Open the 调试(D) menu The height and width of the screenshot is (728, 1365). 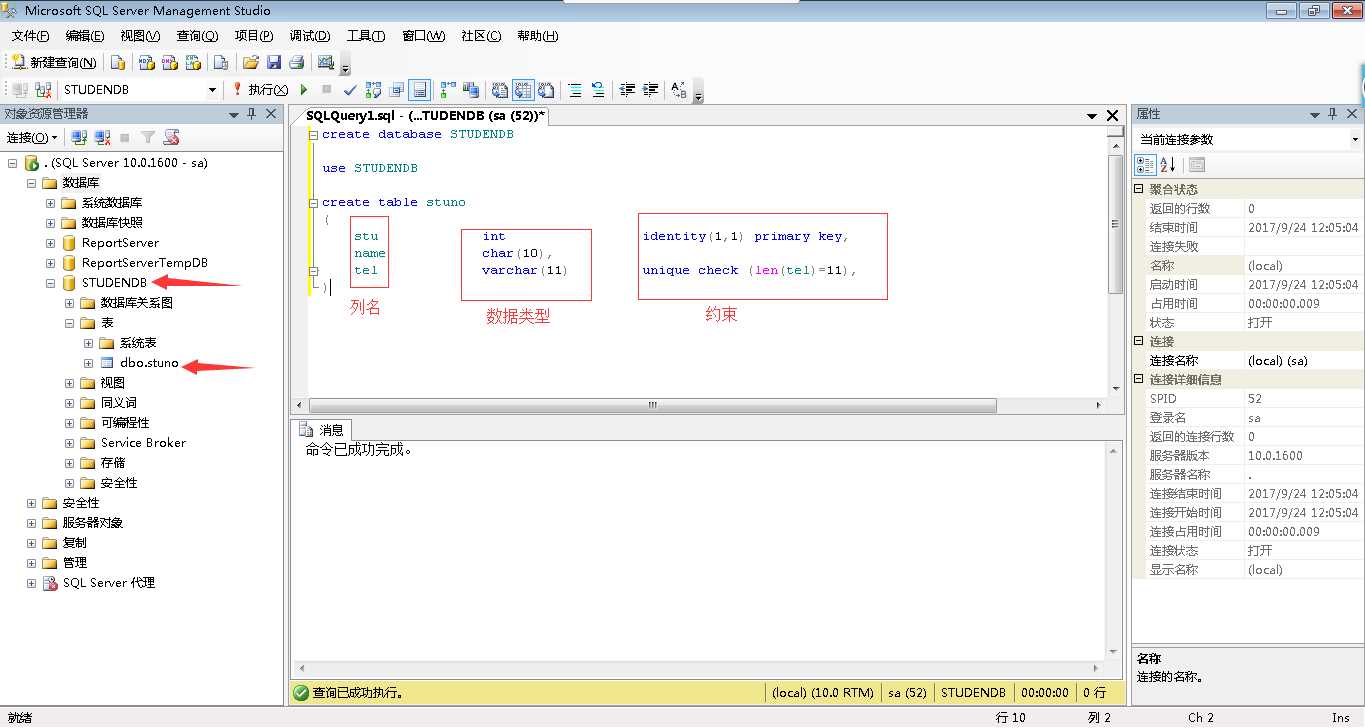309,36
